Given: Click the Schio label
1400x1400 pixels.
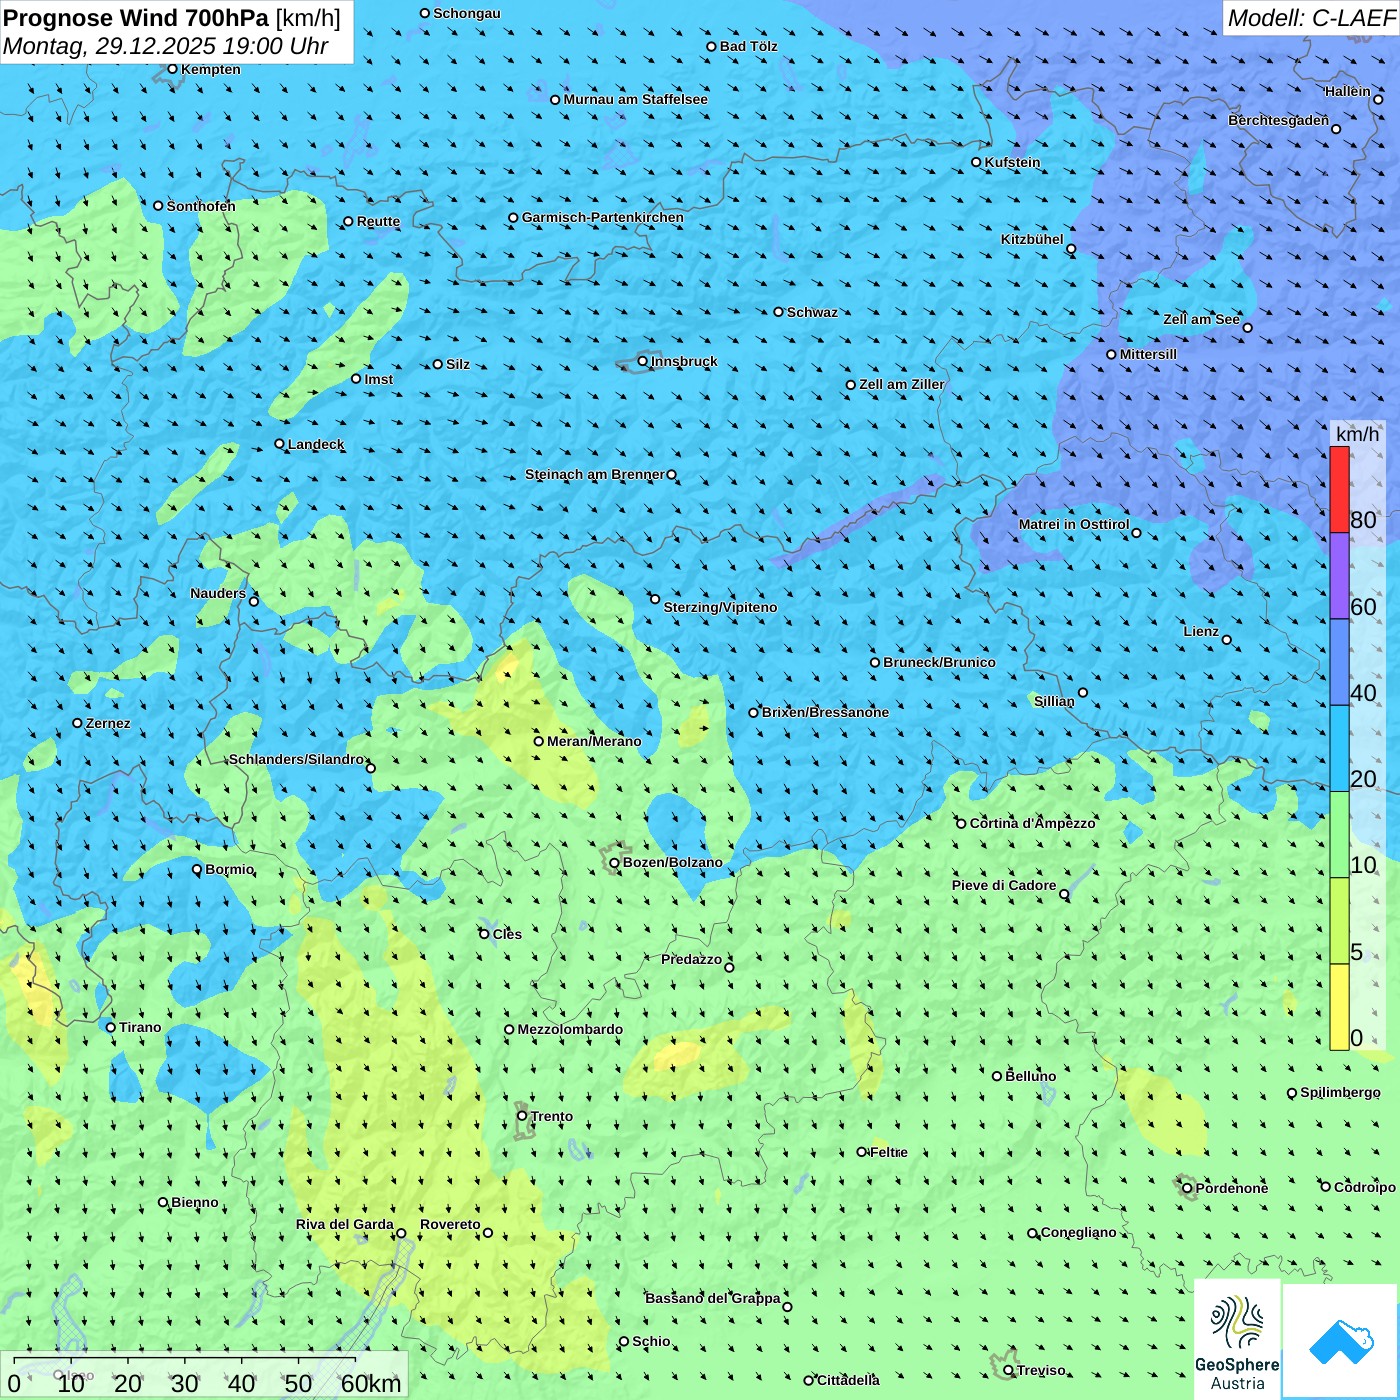Looking at the screenshot, I should (651, 1341).
